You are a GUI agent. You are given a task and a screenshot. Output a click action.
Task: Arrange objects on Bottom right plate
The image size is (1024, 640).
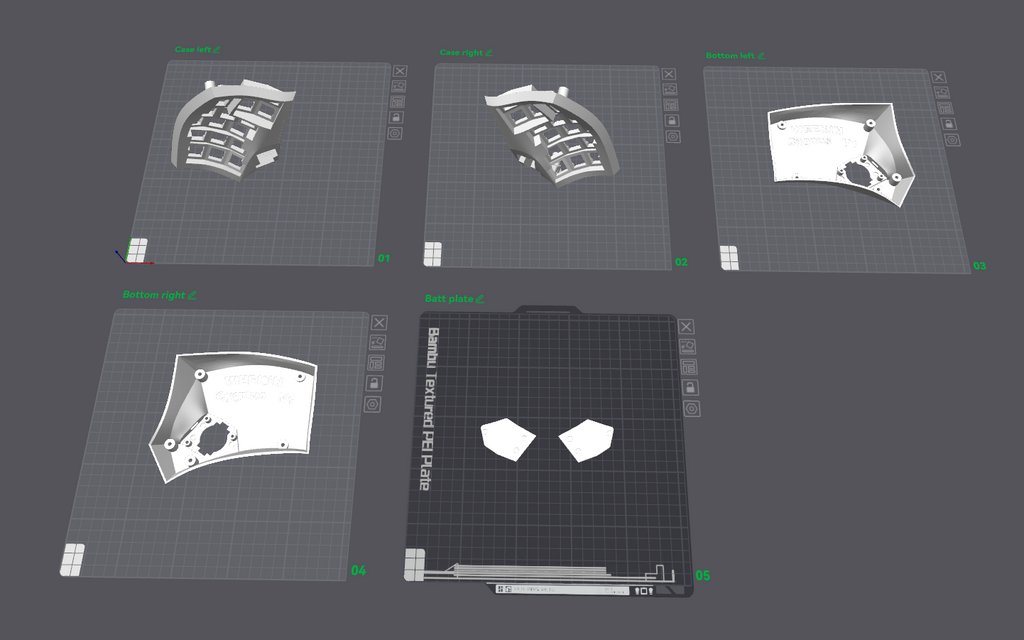coord(376,363)
